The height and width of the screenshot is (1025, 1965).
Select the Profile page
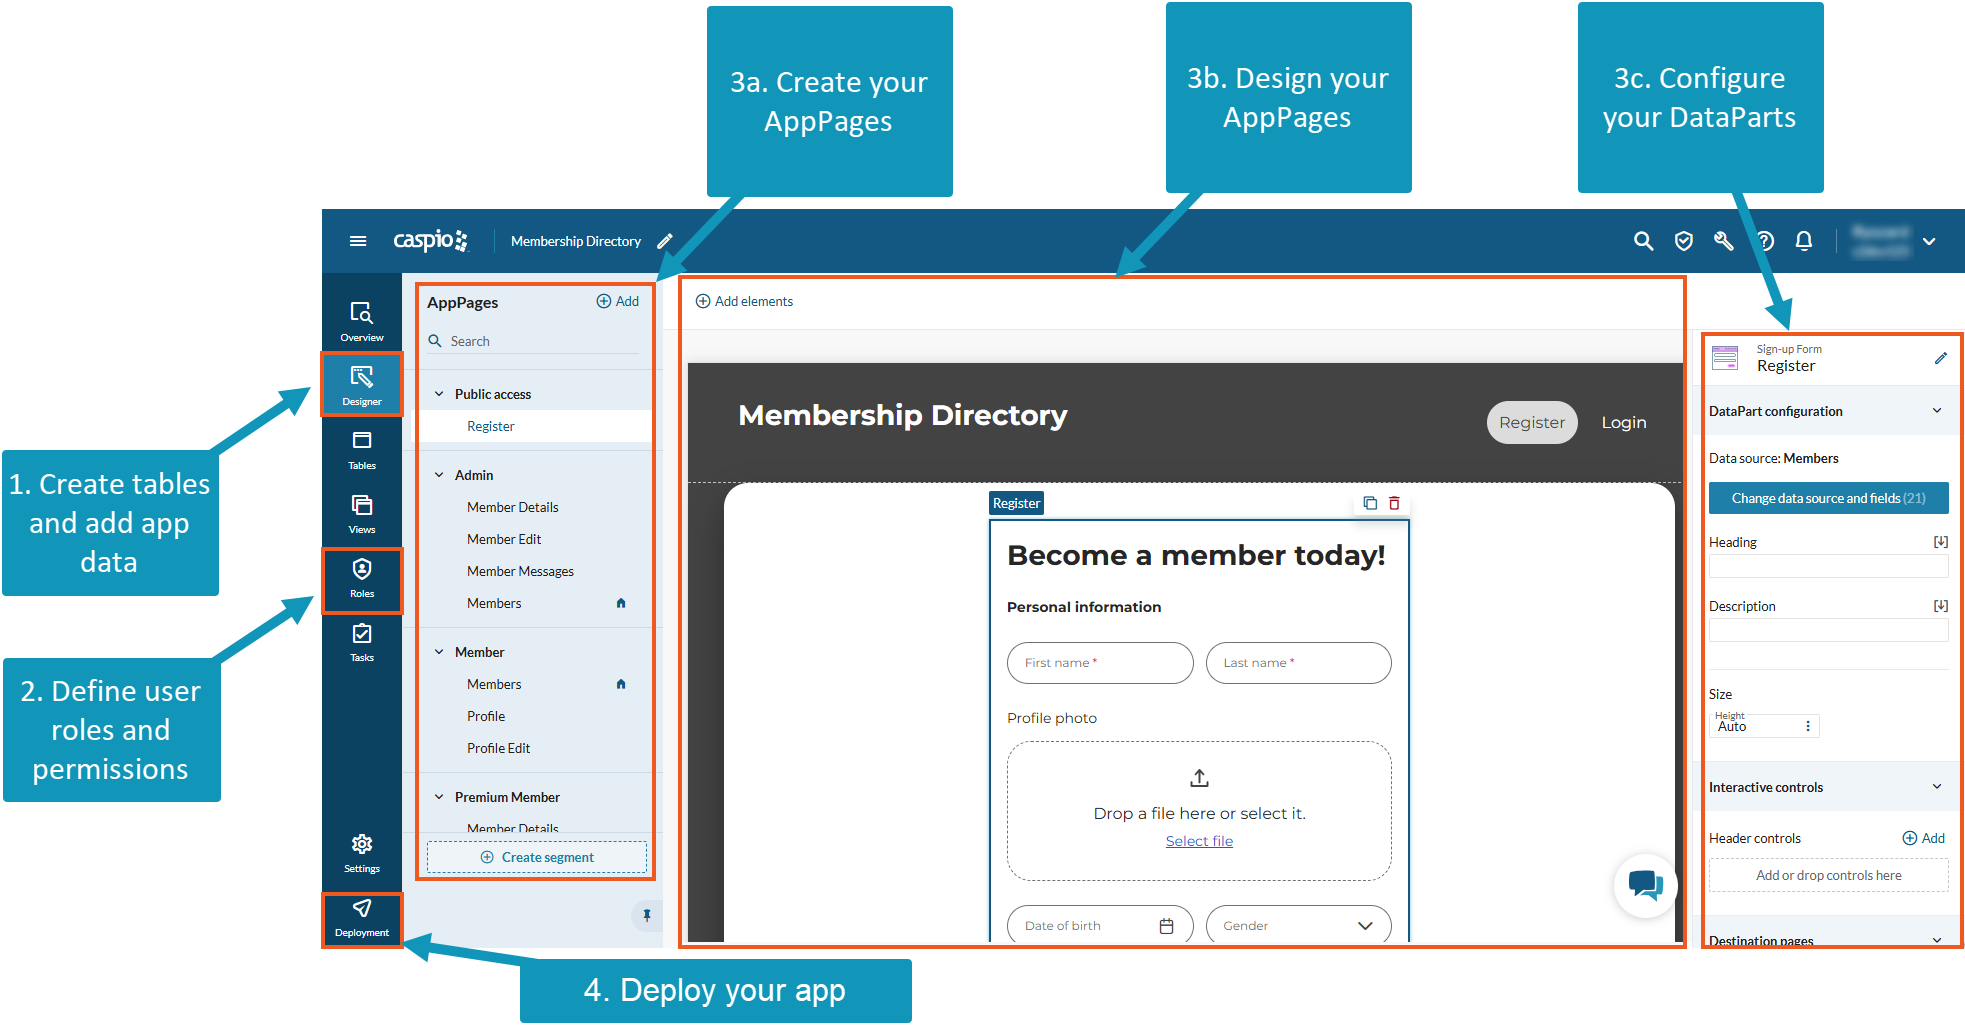[x=486, y=716]
